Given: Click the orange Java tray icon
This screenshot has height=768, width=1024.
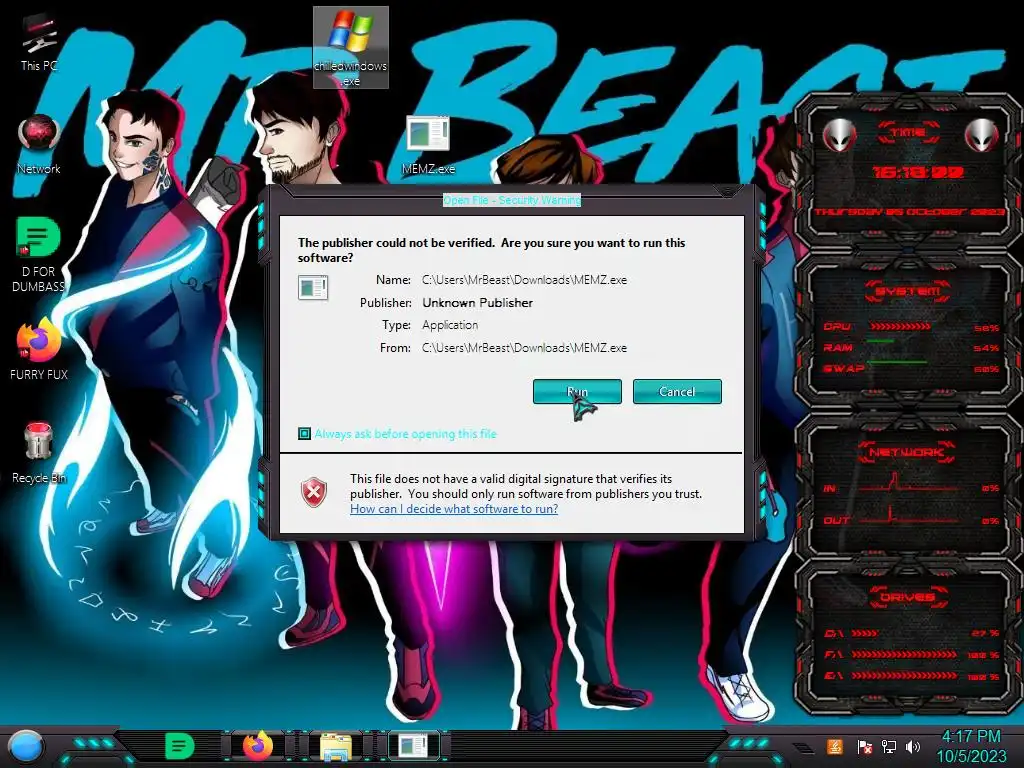Looking at the screenshot, I should [835, 747].
